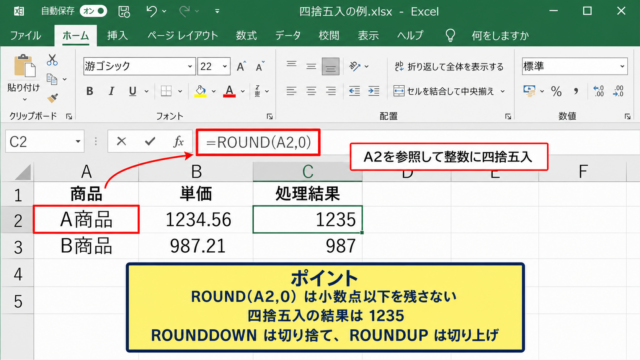Screen dimensions: 640x360
Task: Click Accounting number format icon
Action: click(529, 91)
